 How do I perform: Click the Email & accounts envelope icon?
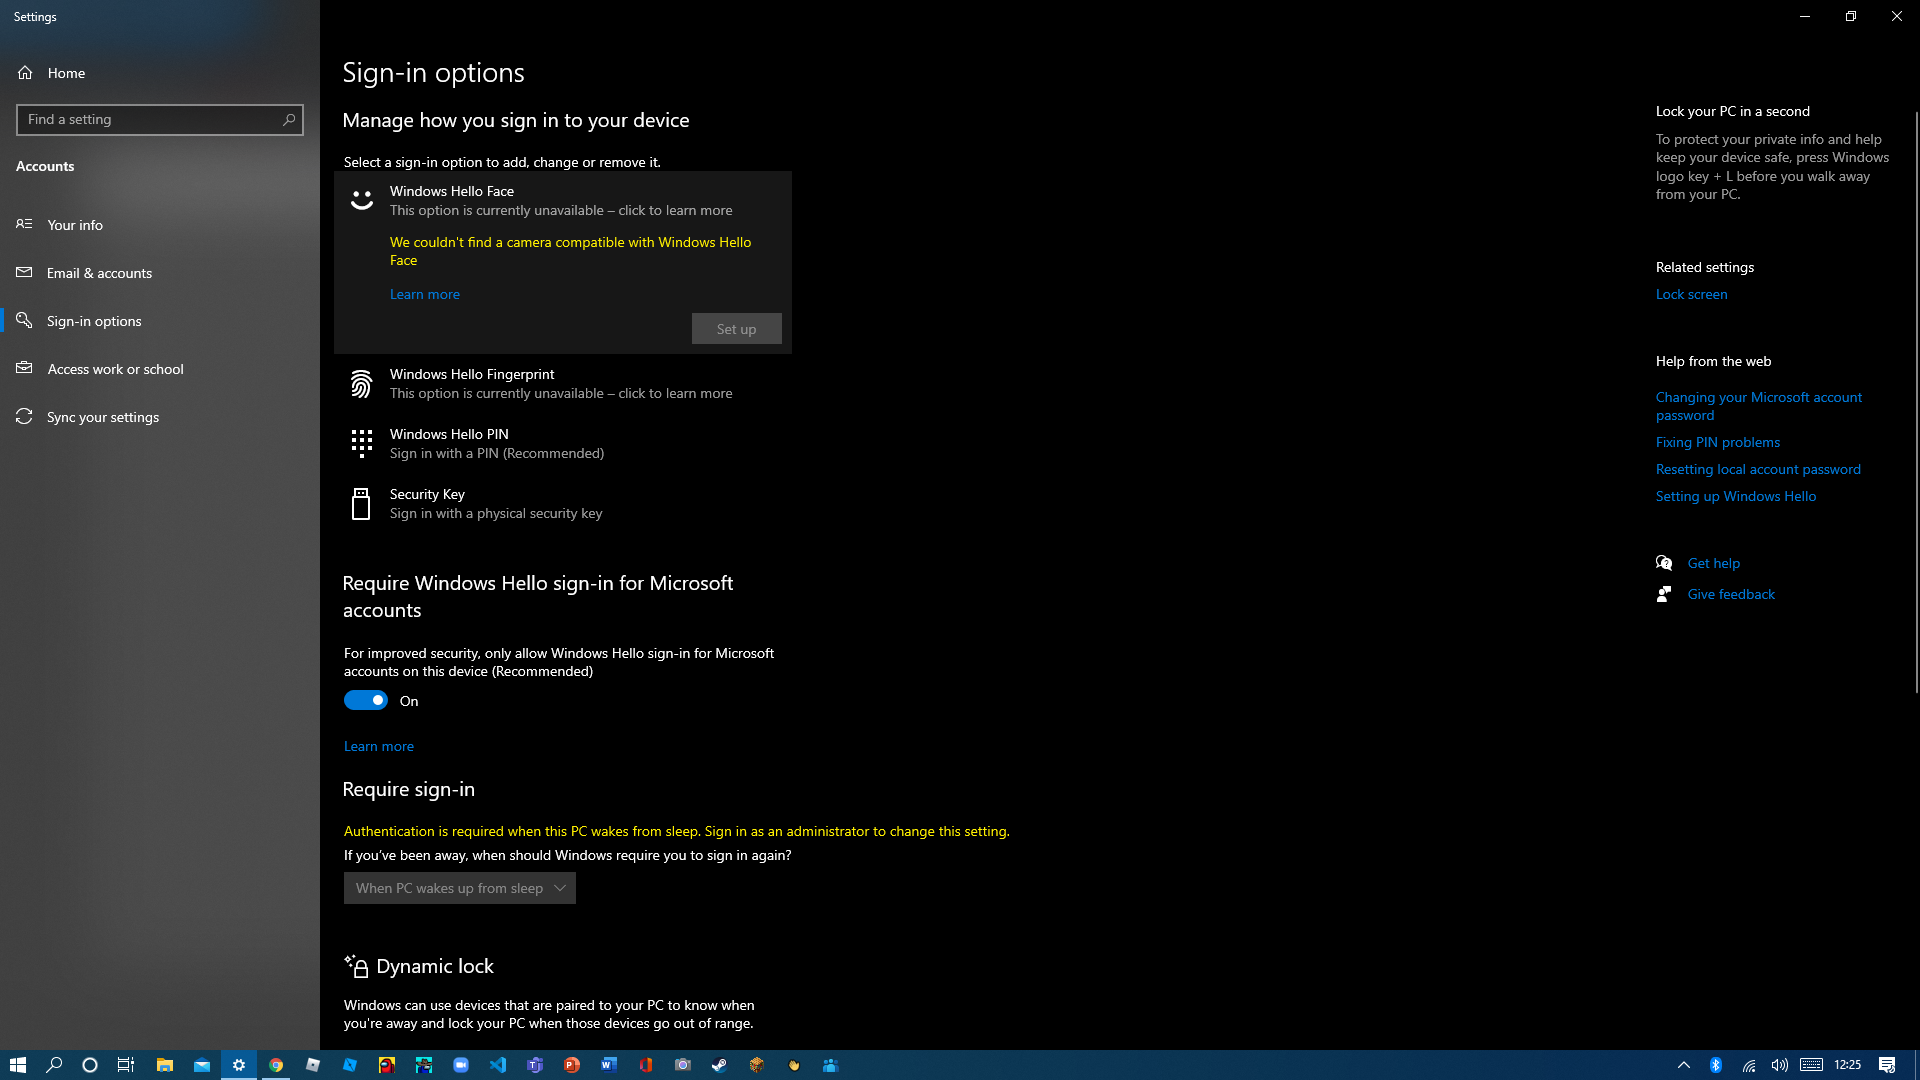click(25, 272)
